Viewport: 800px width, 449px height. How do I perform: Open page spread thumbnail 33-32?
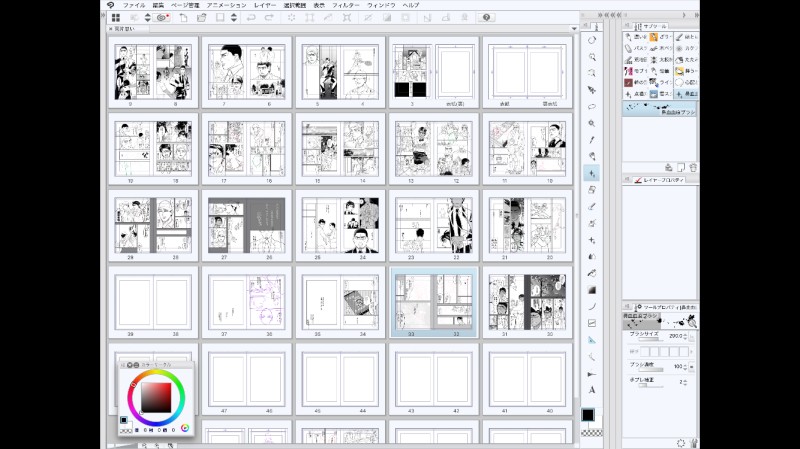[x=434, y=302]
